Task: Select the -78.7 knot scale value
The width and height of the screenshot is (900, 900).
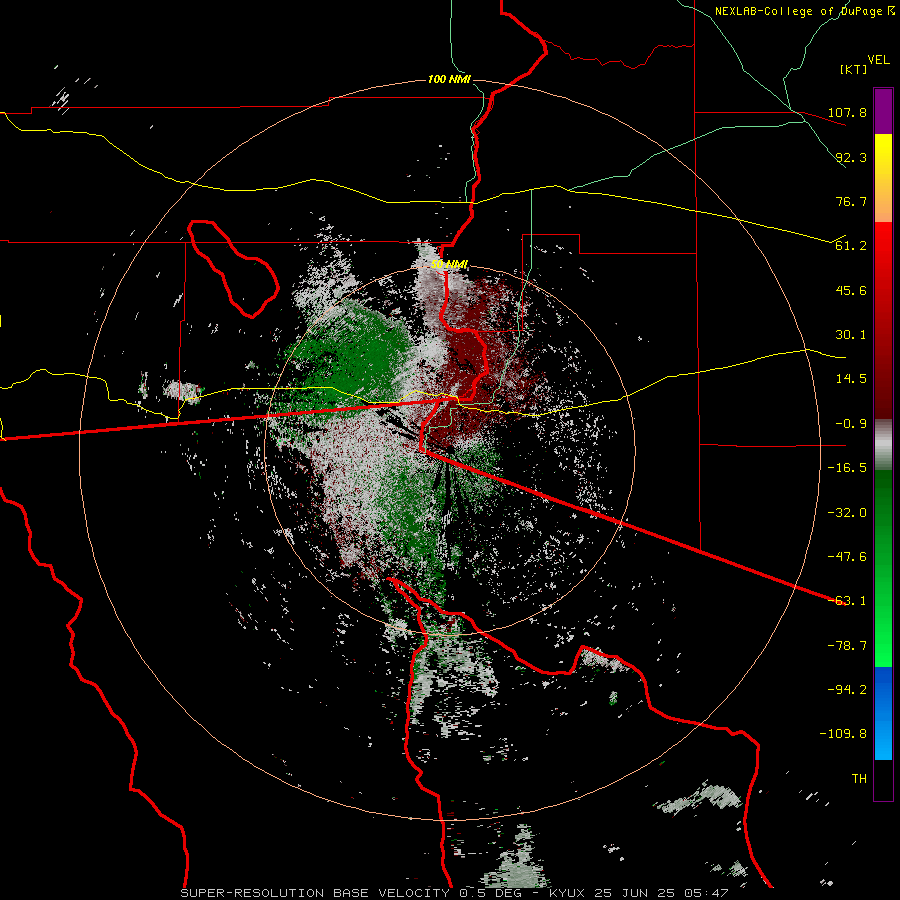Action: coord(848,646)
